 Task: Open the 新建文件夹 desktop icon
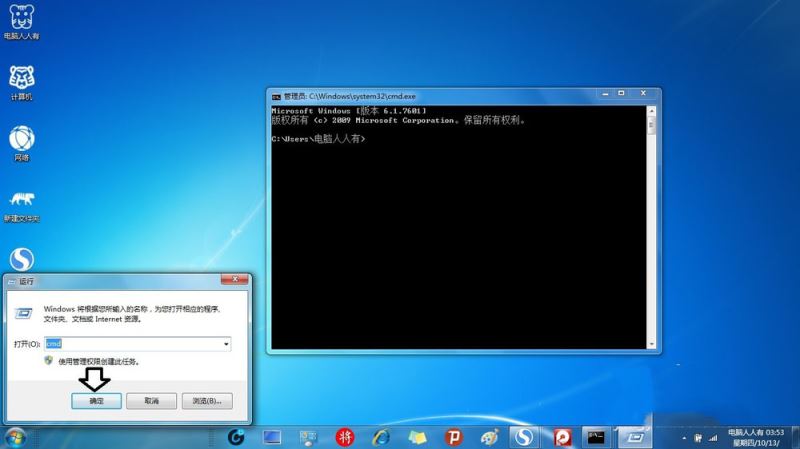pyautogui.click(x=21, y=200)
